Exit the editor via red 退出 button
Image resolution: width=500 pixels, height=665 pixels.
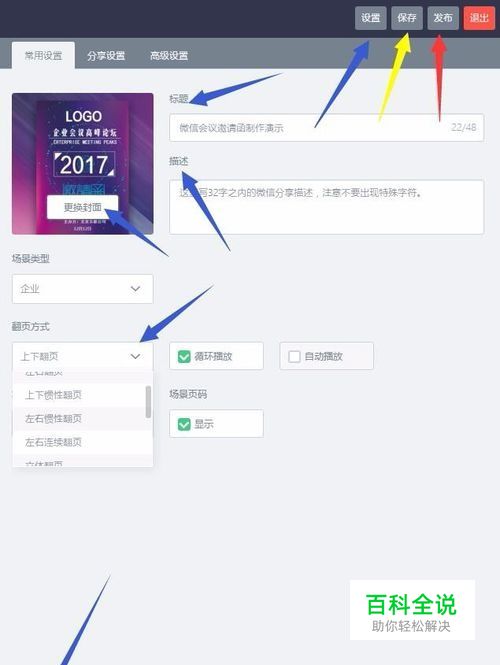479,18
